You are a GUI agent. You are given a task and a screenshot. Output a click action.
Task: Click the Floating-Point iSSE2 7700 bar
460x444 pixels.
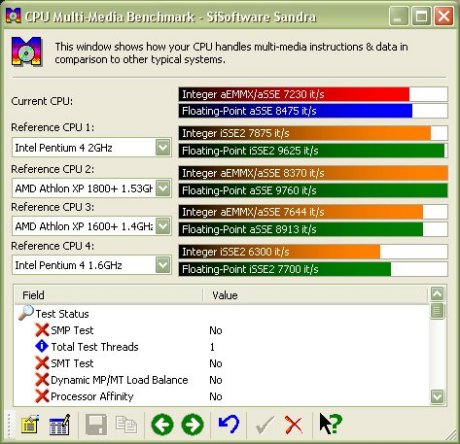point(313,269)
